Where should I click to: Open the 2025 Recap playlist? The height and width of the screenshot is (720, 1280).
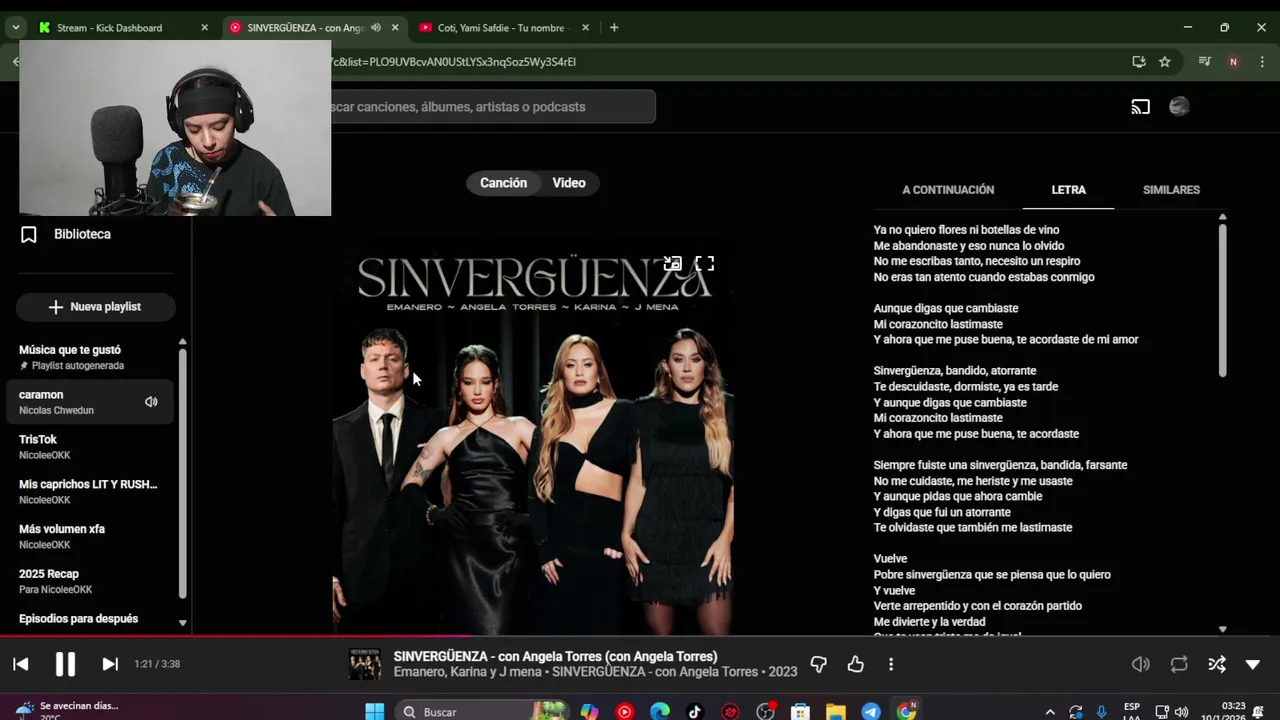point(90,581)
